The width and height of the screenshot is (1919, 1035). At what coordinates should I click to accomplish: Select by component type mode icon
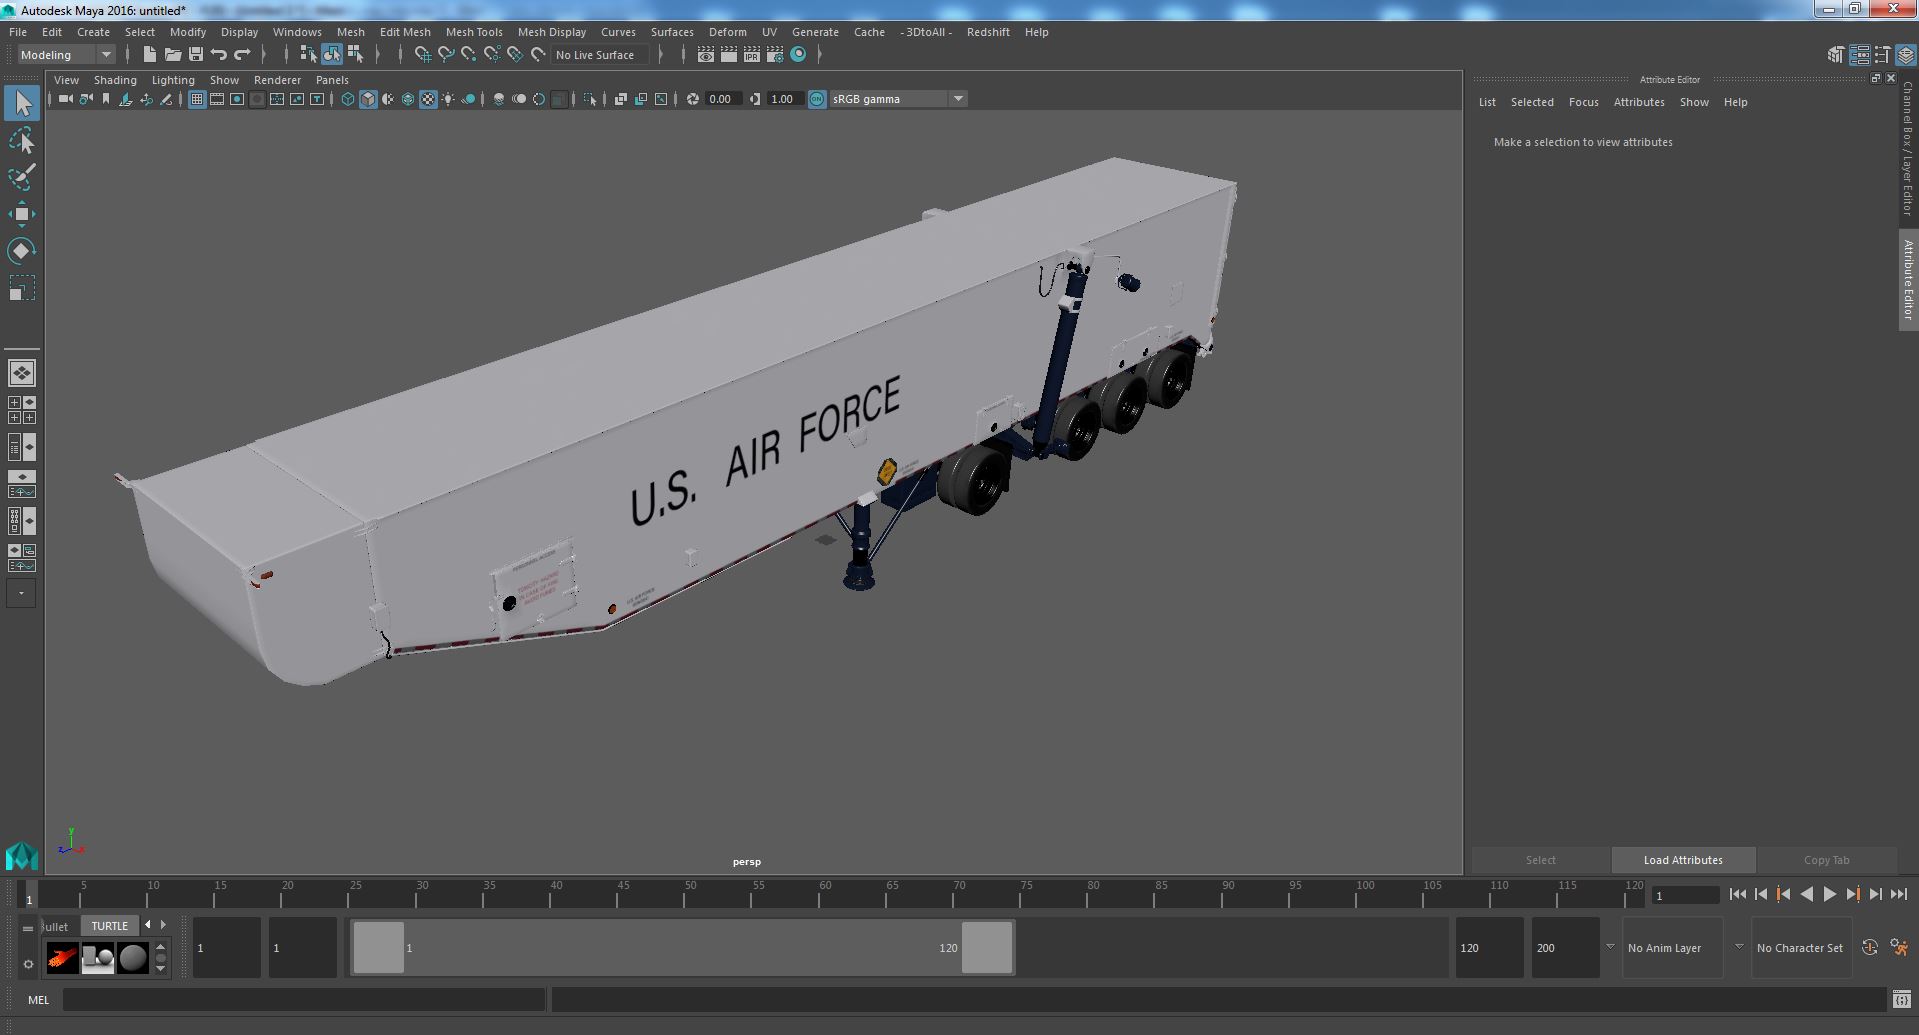pos(355,55)
